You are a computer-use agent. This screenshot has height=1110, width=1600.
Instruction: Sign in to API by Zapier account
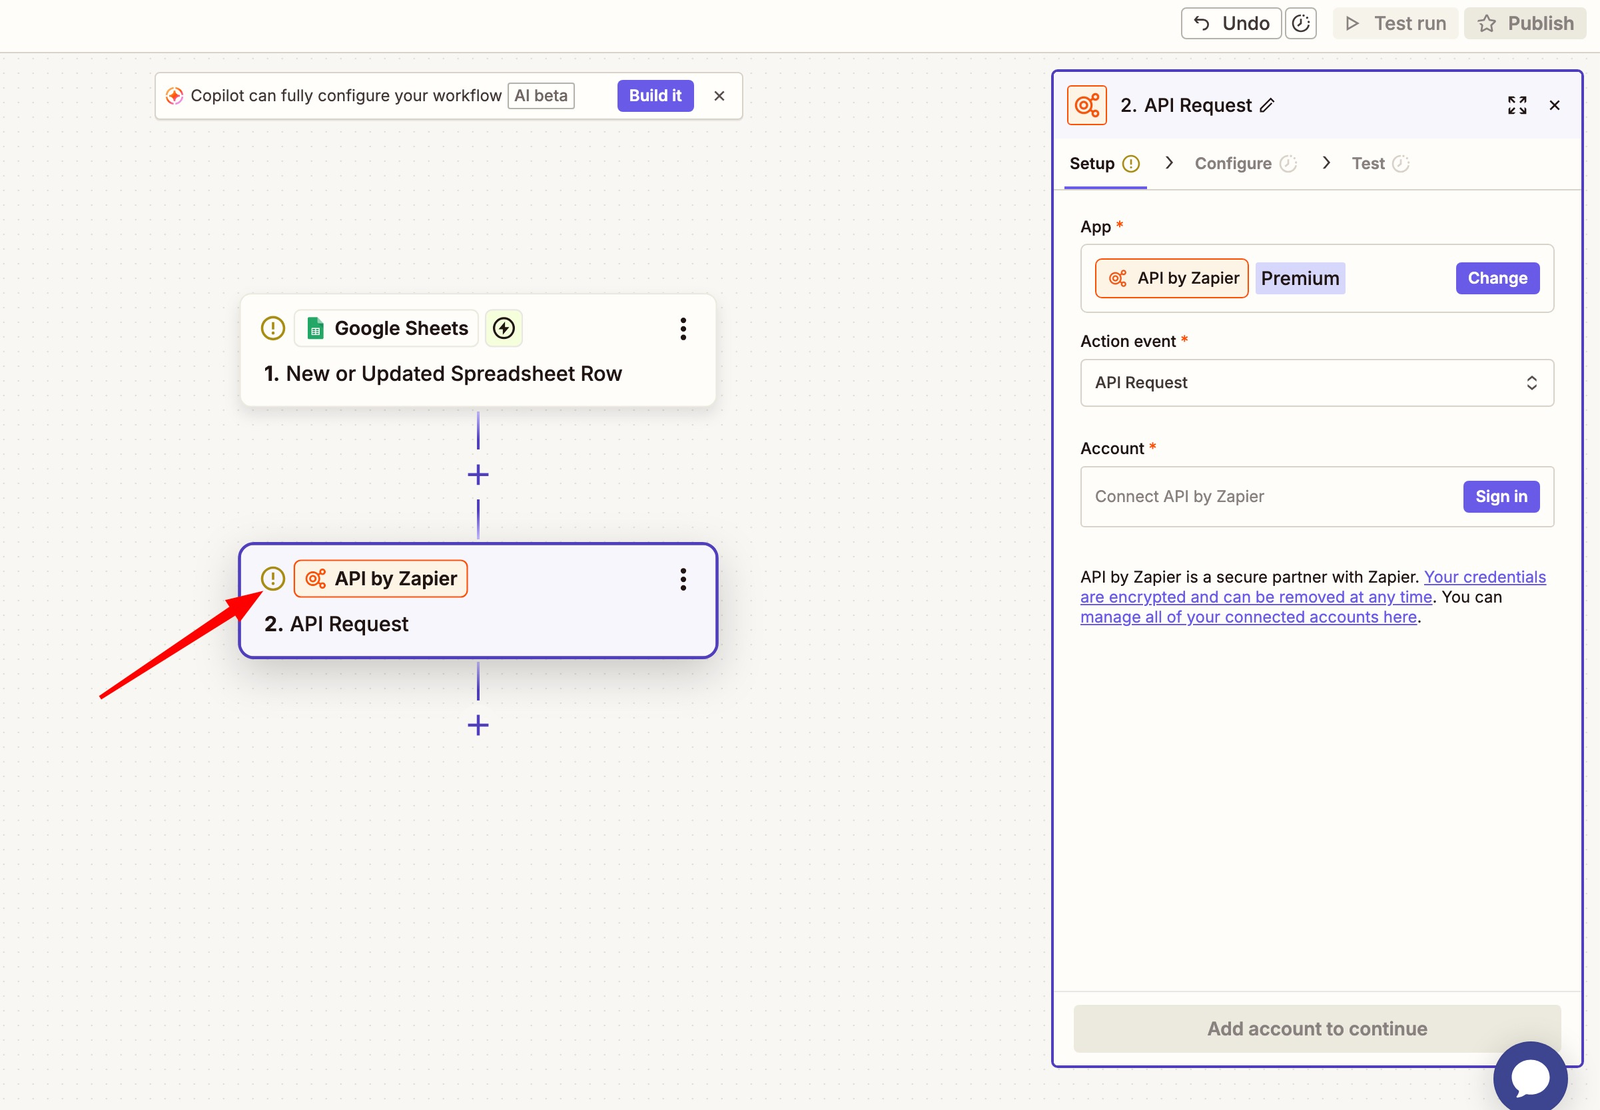pyautogui.click(x=1501, y=497)
